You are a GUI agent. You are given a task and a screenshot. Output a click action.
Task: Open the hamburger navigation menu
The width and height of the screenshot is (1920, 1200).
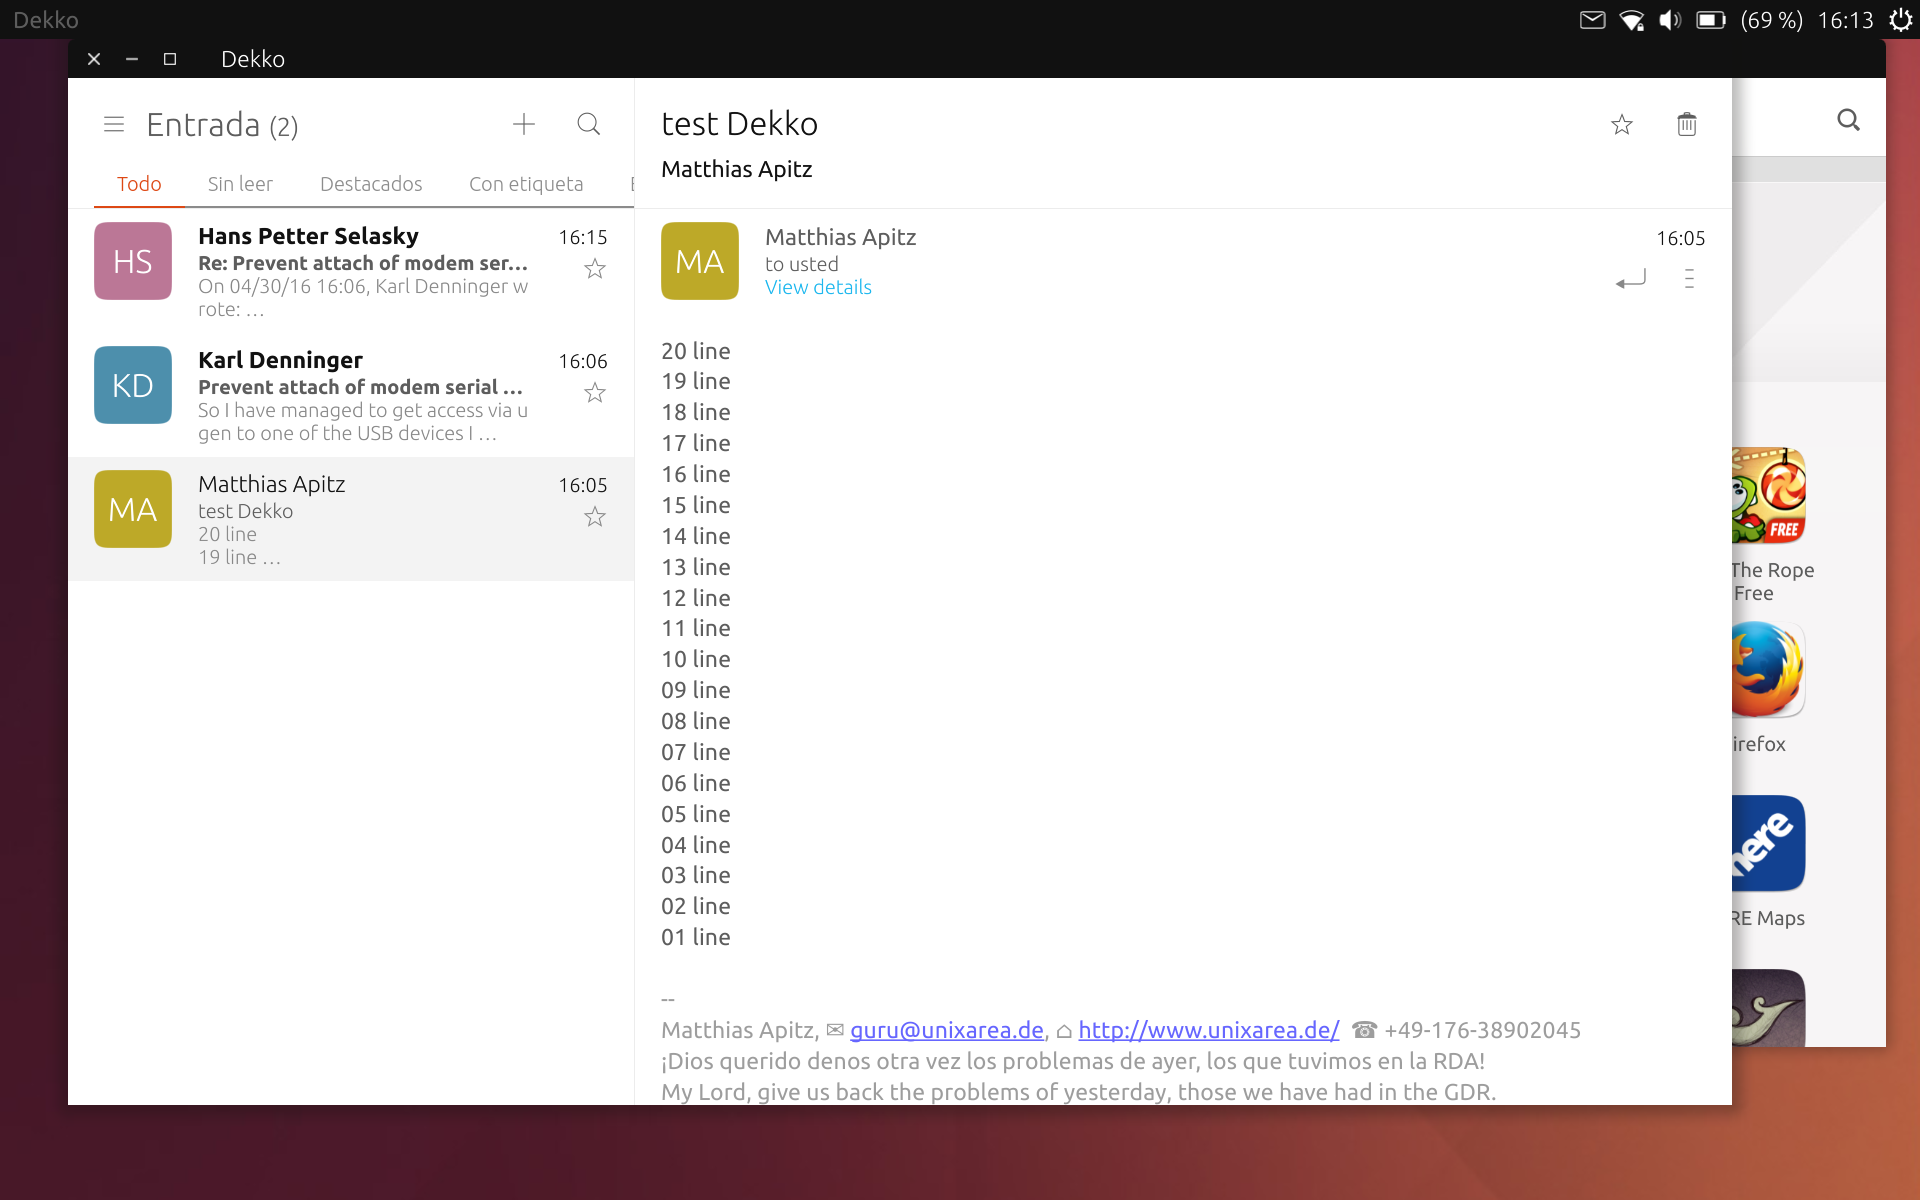114,125
